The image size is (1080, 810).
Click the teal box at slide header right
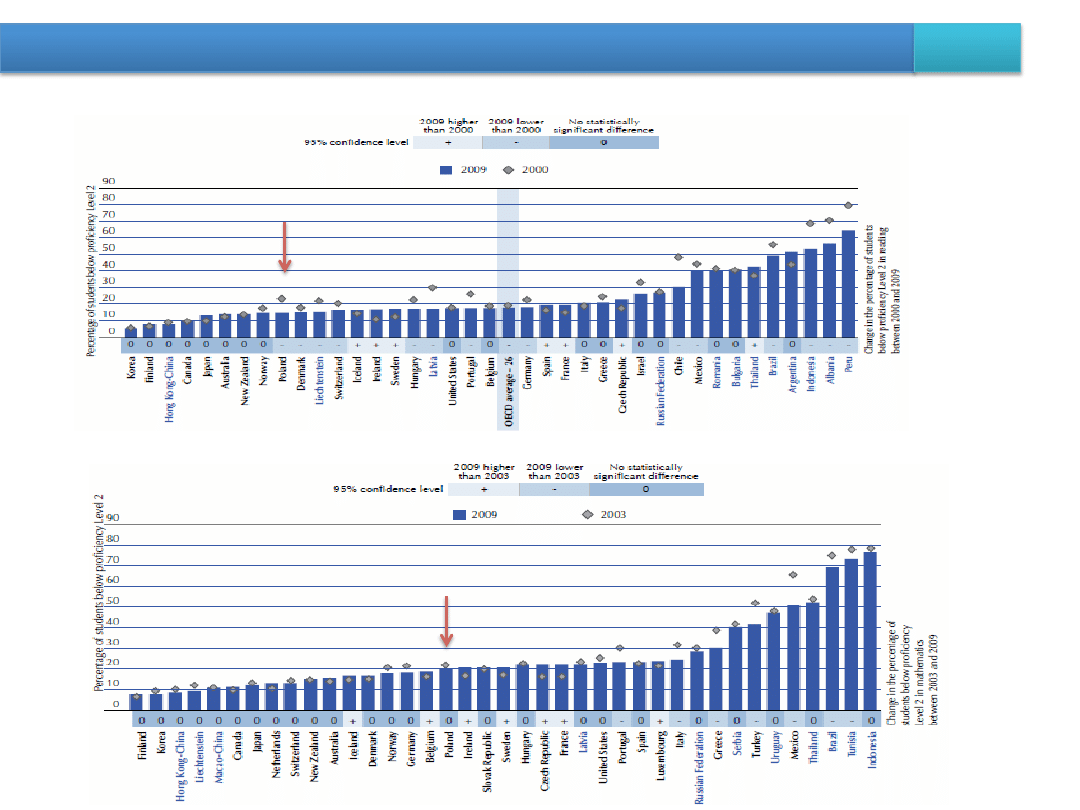tap(968, 48)
